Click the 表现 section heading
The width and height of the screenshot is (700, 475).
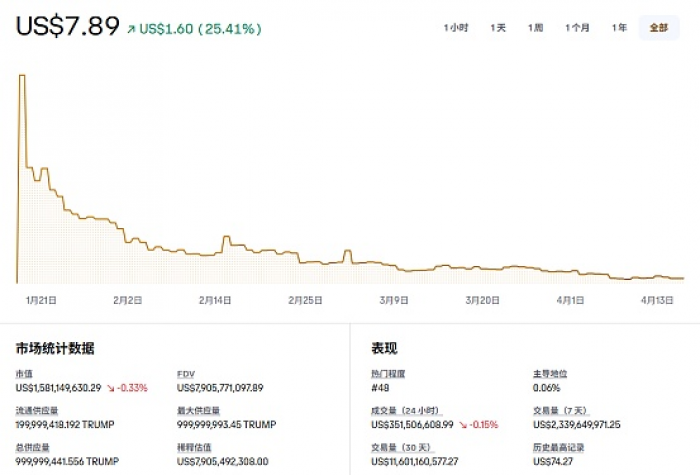(384, 348)
